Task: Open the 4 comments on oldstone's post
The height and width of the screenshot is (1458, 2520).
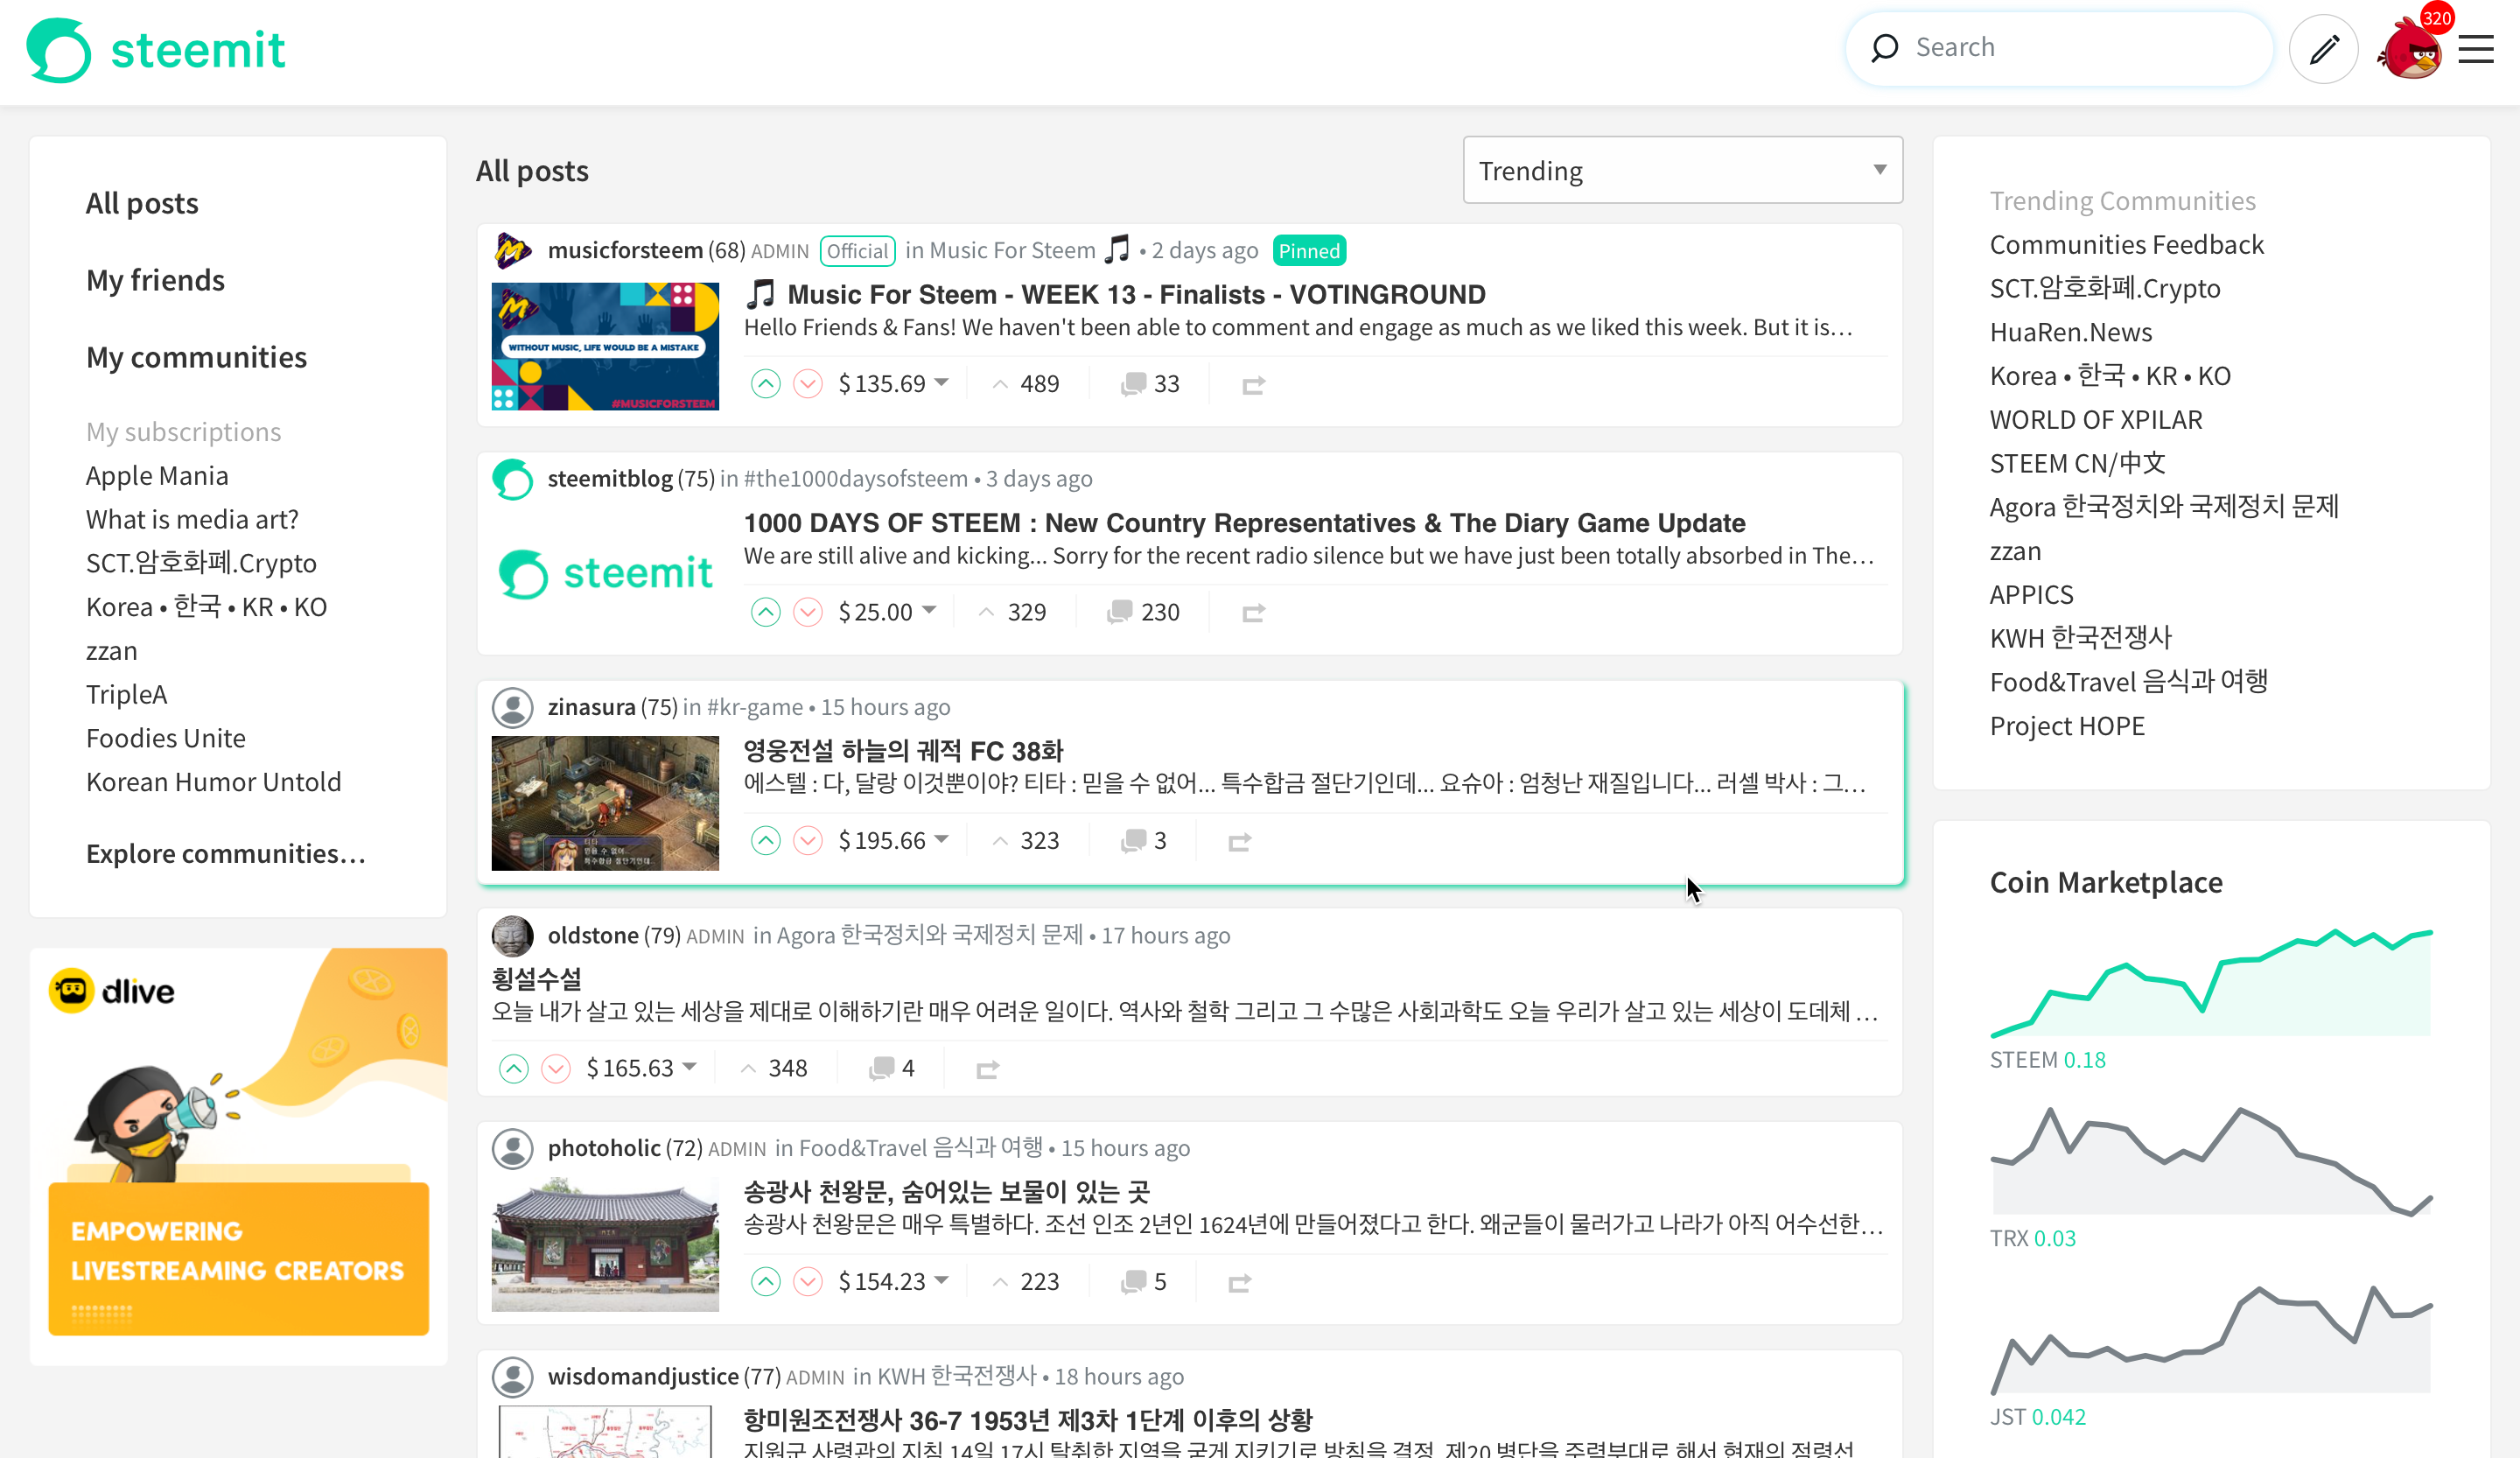Action: [891, 1069]
